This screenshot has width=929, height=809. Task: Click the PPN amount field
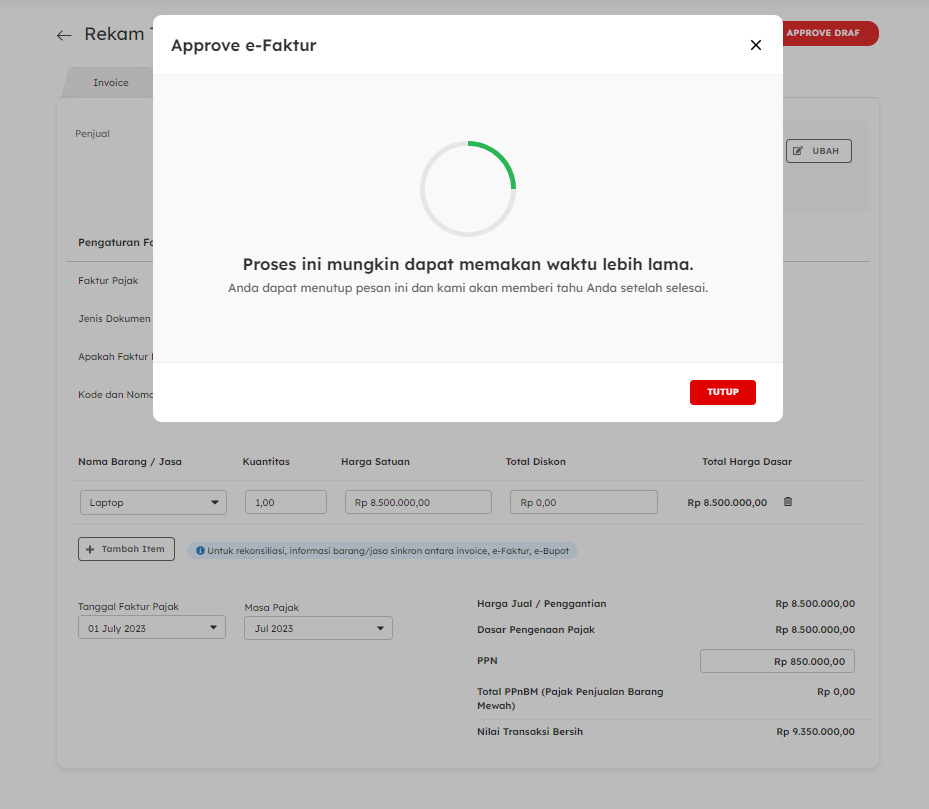coord(777,661)
